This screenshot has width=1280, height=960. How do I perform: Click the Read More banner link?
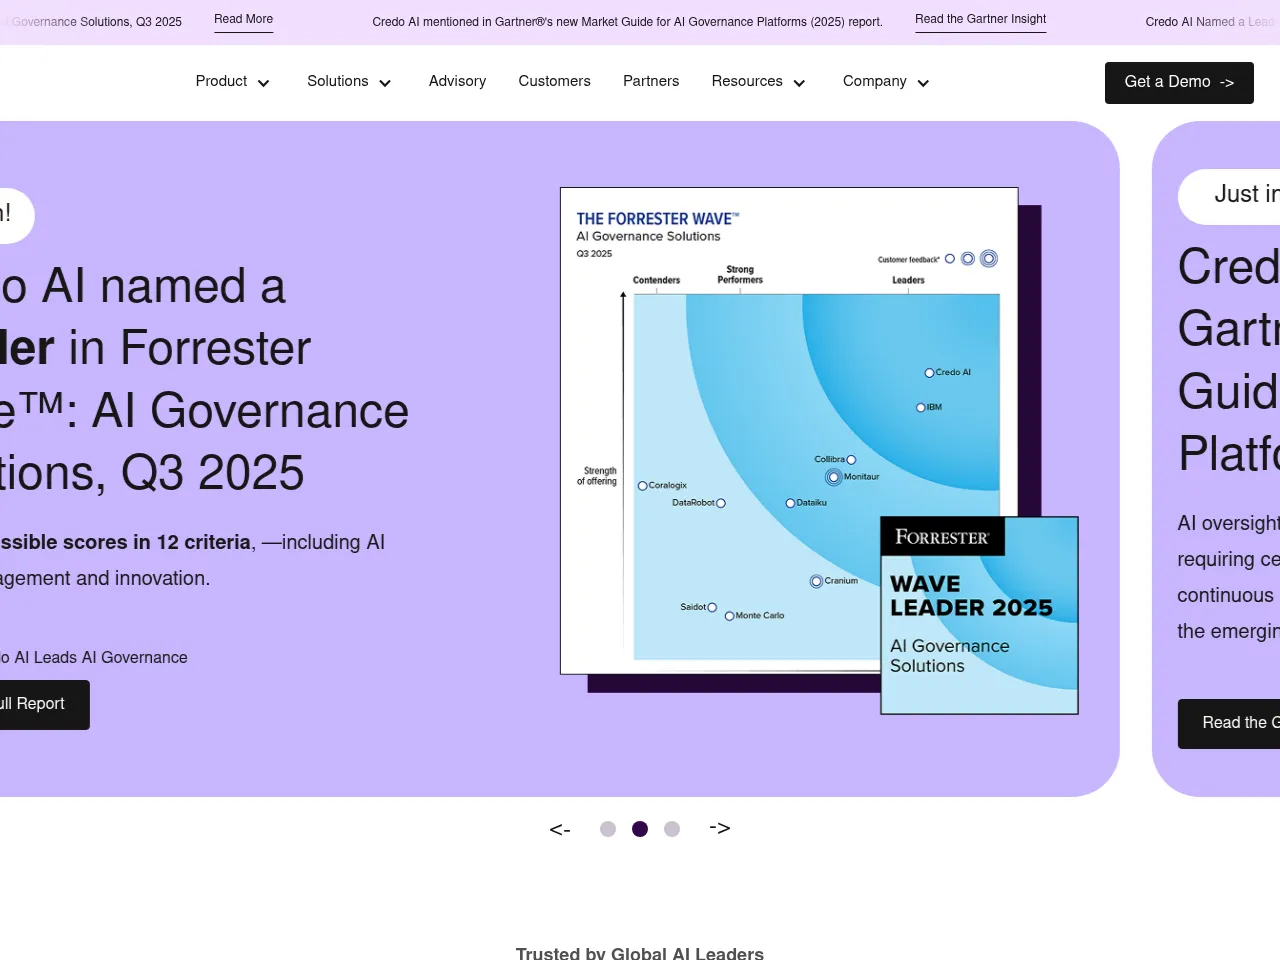pyautogui.click(x=243, y=20)
